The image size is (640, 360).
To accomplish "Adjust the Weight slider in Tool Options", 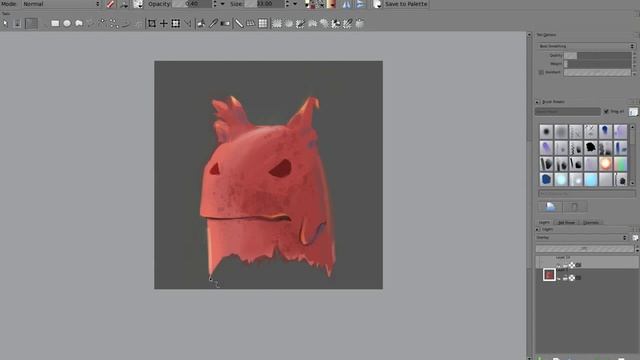I will pos(598,64).
